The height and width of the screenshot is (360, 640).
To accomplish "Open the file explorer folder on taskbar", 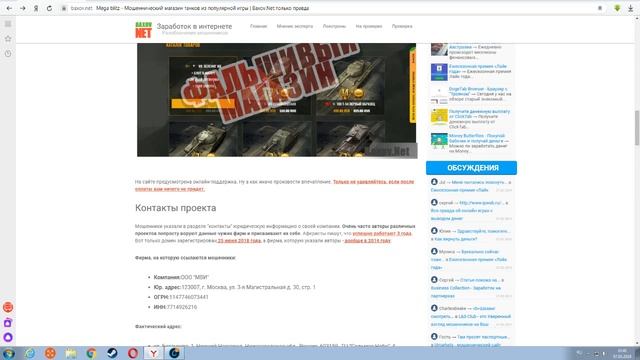I will tap(71, 353).
